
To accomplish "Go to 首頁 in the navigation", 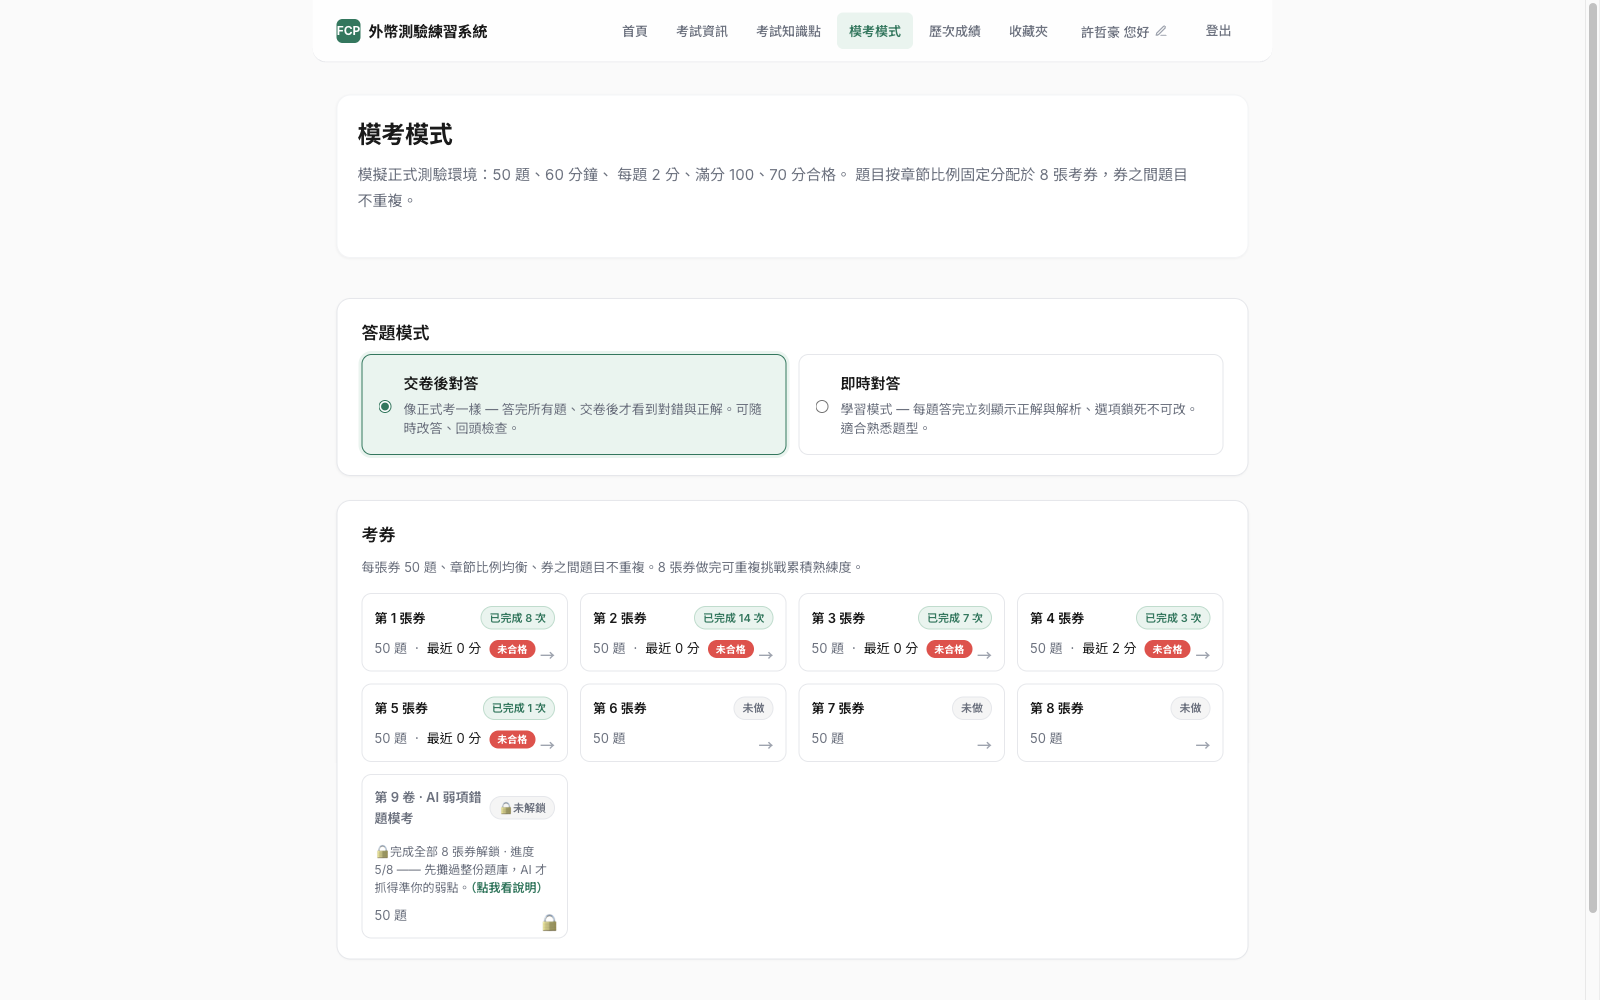I will 635,31.
